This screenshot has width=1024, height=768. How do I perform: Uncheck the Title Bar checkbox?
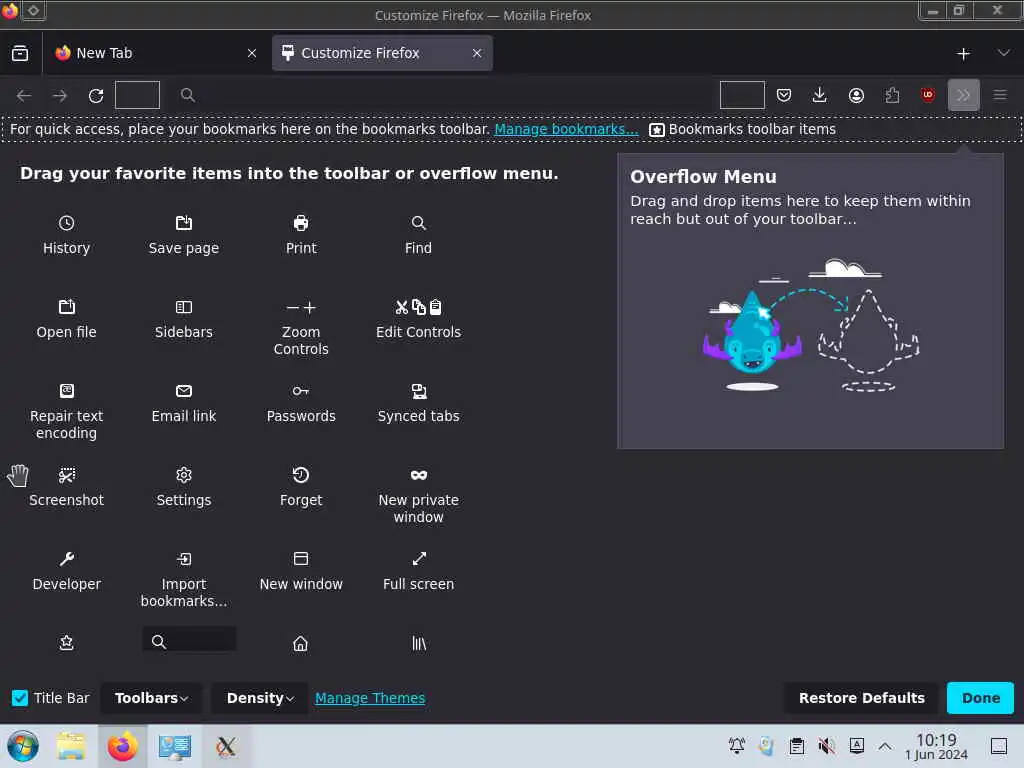click(20, 698)
